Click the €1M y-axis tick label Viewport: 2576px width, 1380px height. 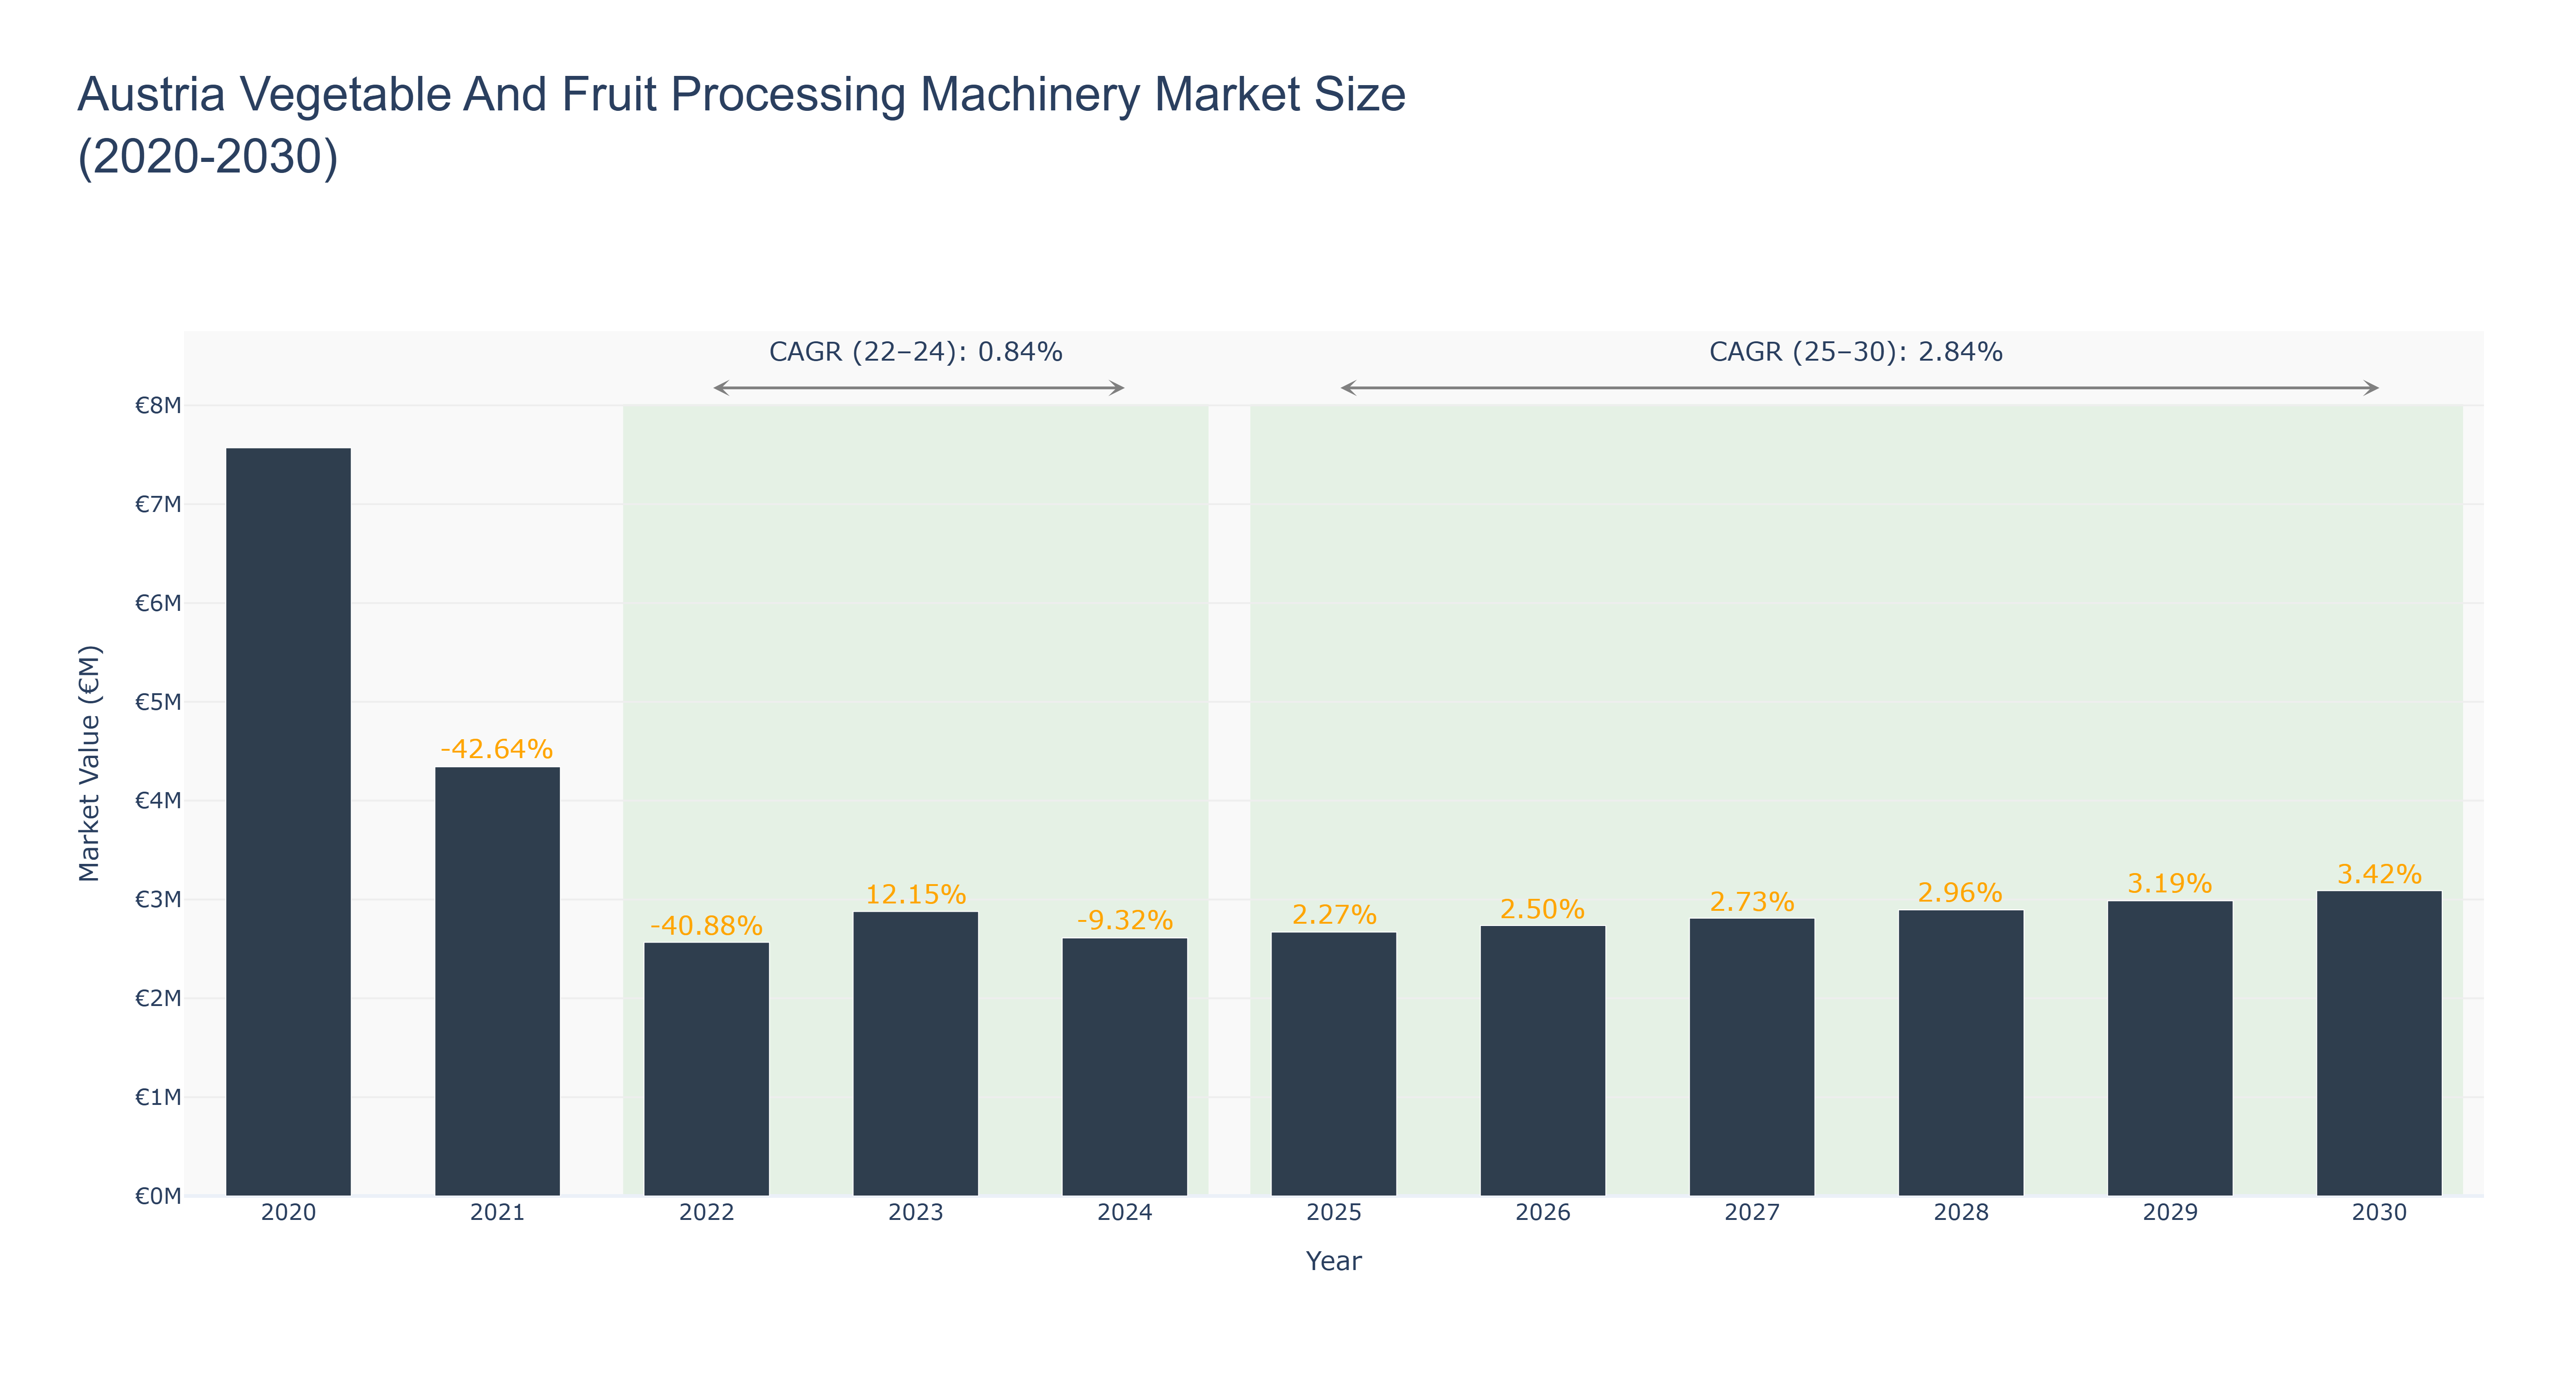(158, 1097)
